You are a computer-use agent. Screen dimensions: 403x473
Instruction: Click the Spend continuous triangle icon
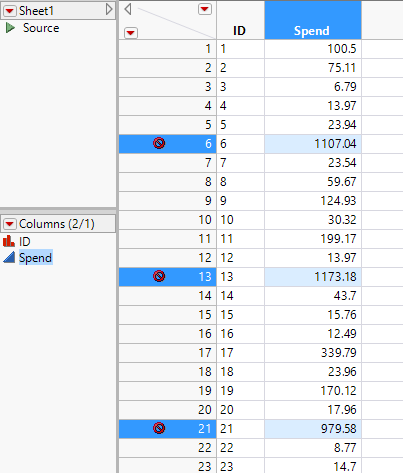pos(9,257)
